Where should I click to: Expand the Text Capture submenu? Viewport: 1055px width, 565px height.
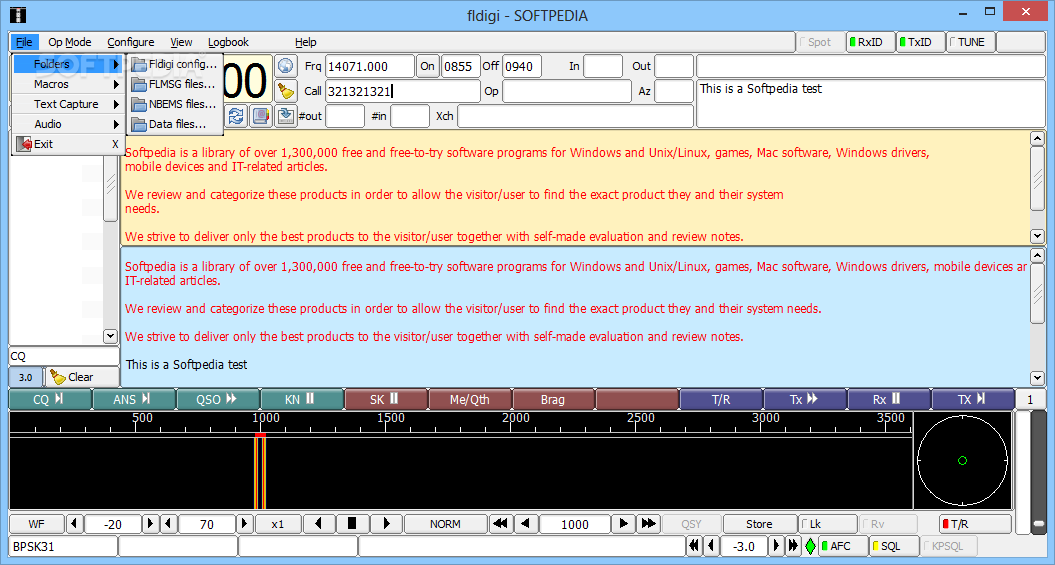pos(68,104)
